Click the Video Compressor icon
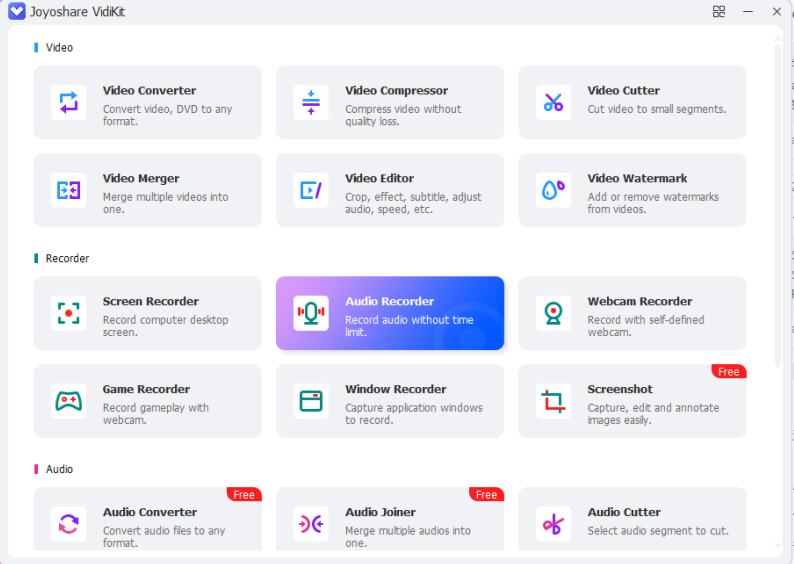The height and width of the screenshot is (564, 794). pyautogui.click(x=311, y=102)
